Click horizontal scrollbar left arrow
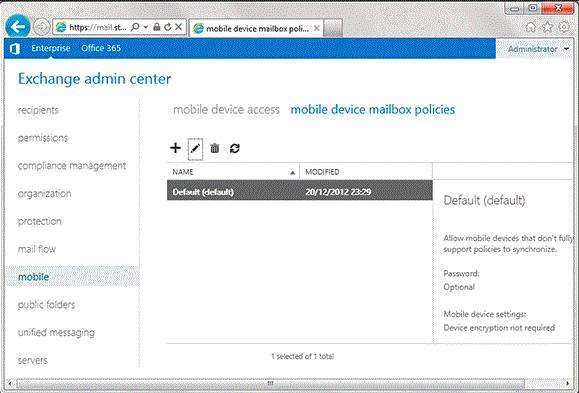This screenshot has width=579, height=393. pyautogui.click(x=10, y=383)
